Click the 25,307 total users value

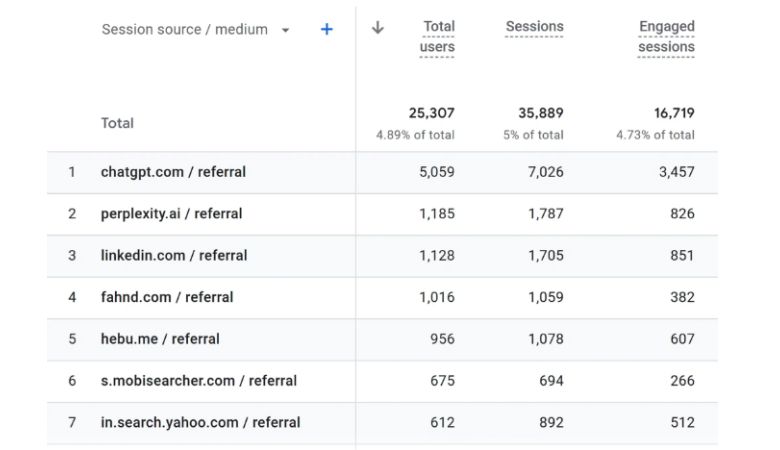[431, 113]
